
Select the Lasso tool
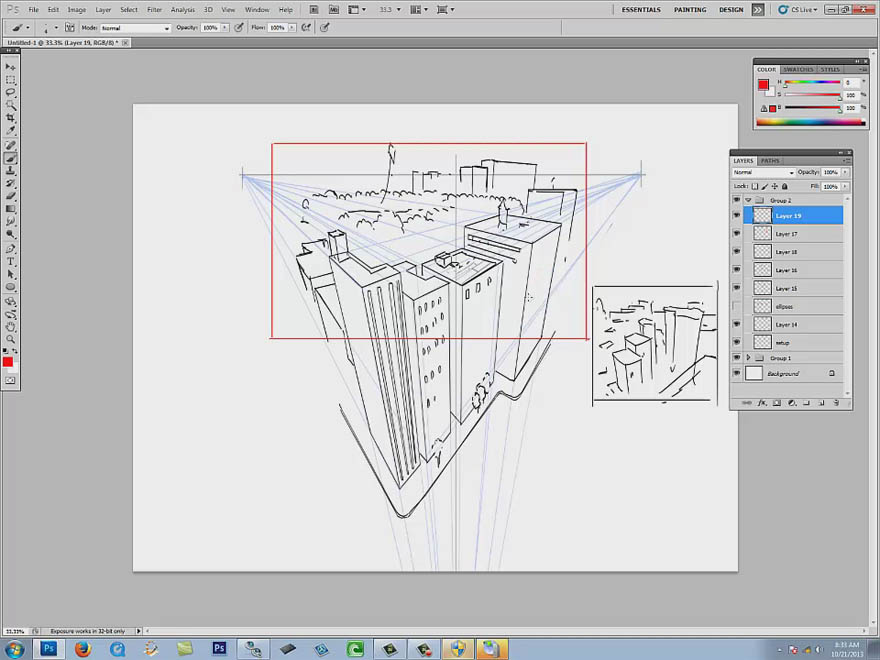tap(10, 93)
